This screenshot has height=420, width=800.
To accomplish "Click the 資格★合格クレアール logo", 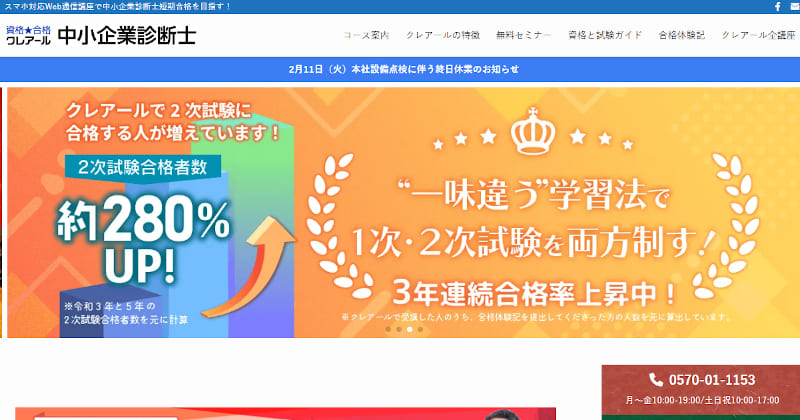I will point(29,35).
